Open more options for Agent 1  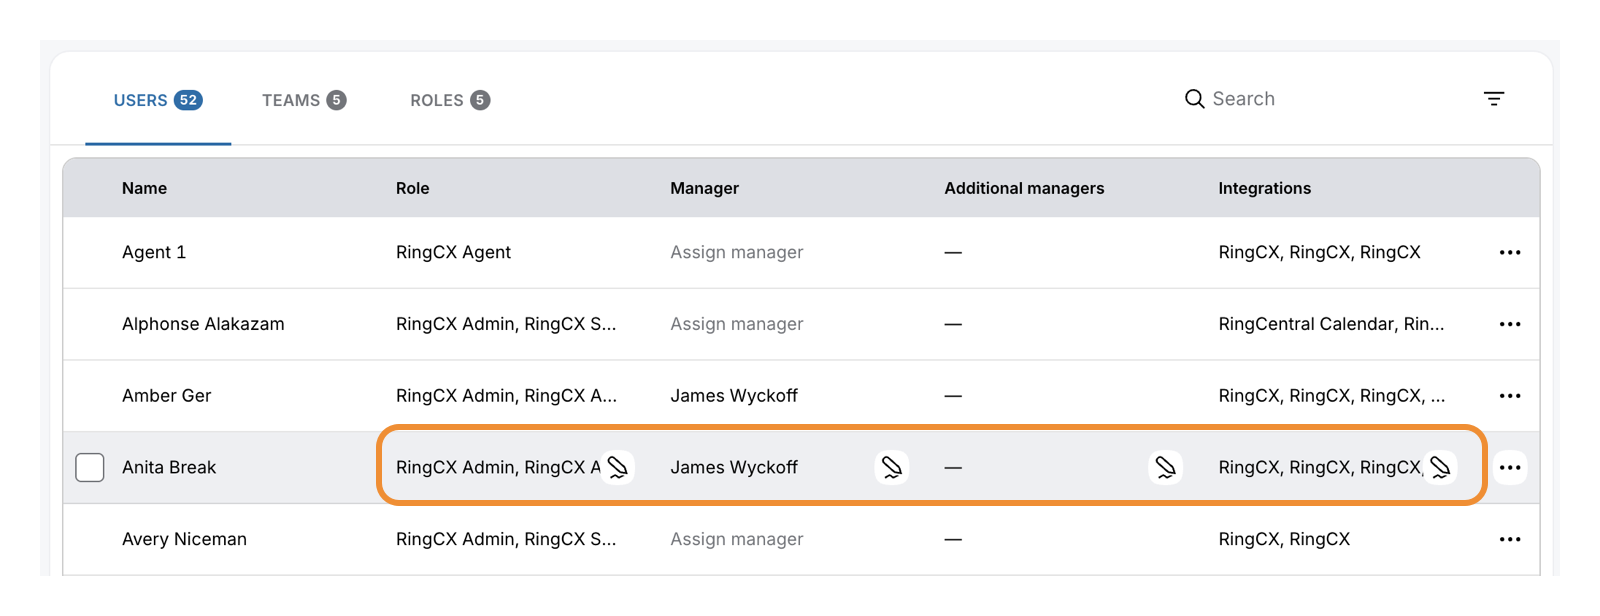1510,253
